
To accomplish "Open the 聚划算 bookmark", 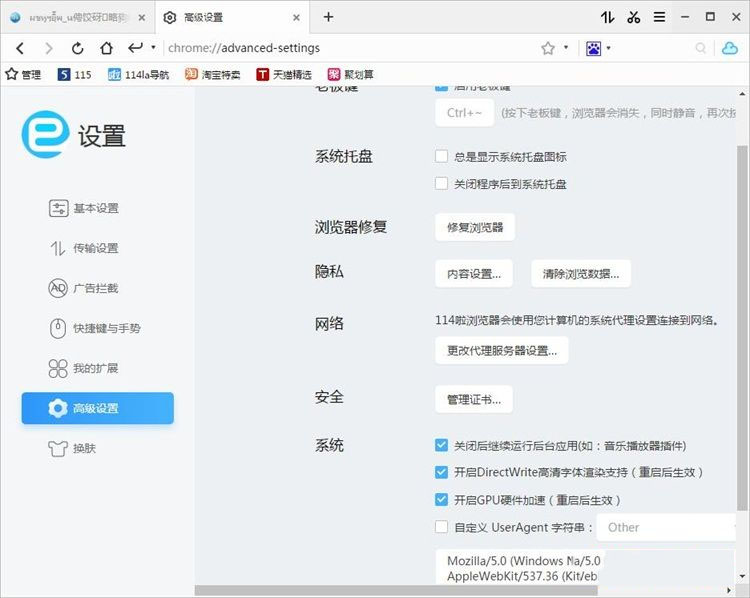I will pyautogui.click(x=350, y=74).
